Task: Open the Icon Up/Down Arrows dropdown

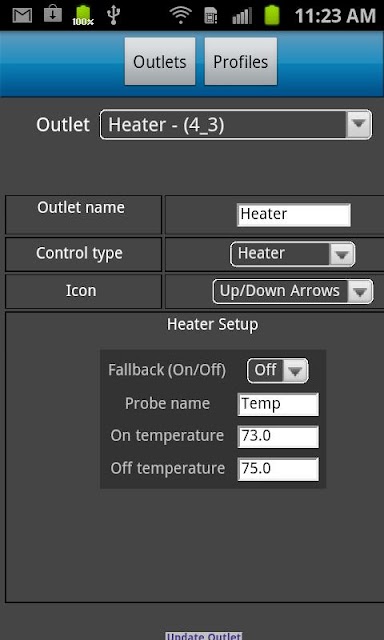Action: pos(293,291)
